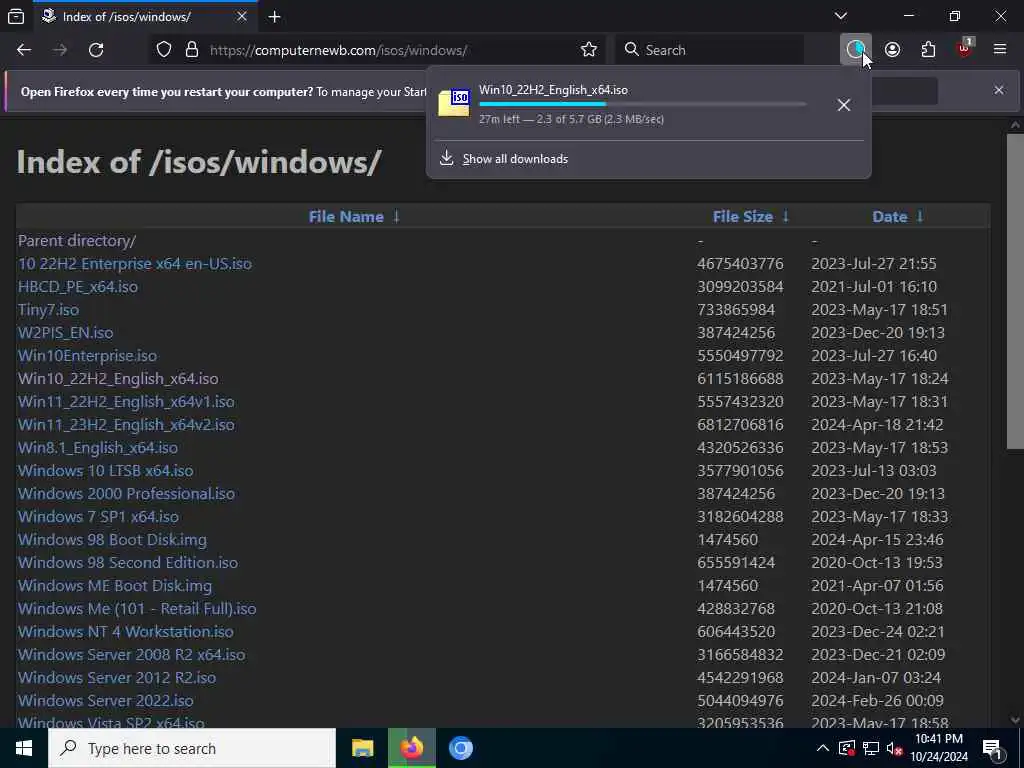Download 10 22H2 Enterprise x64 en-US.iso
This screenshot has width=1024, height=768.
click(135, 263)
